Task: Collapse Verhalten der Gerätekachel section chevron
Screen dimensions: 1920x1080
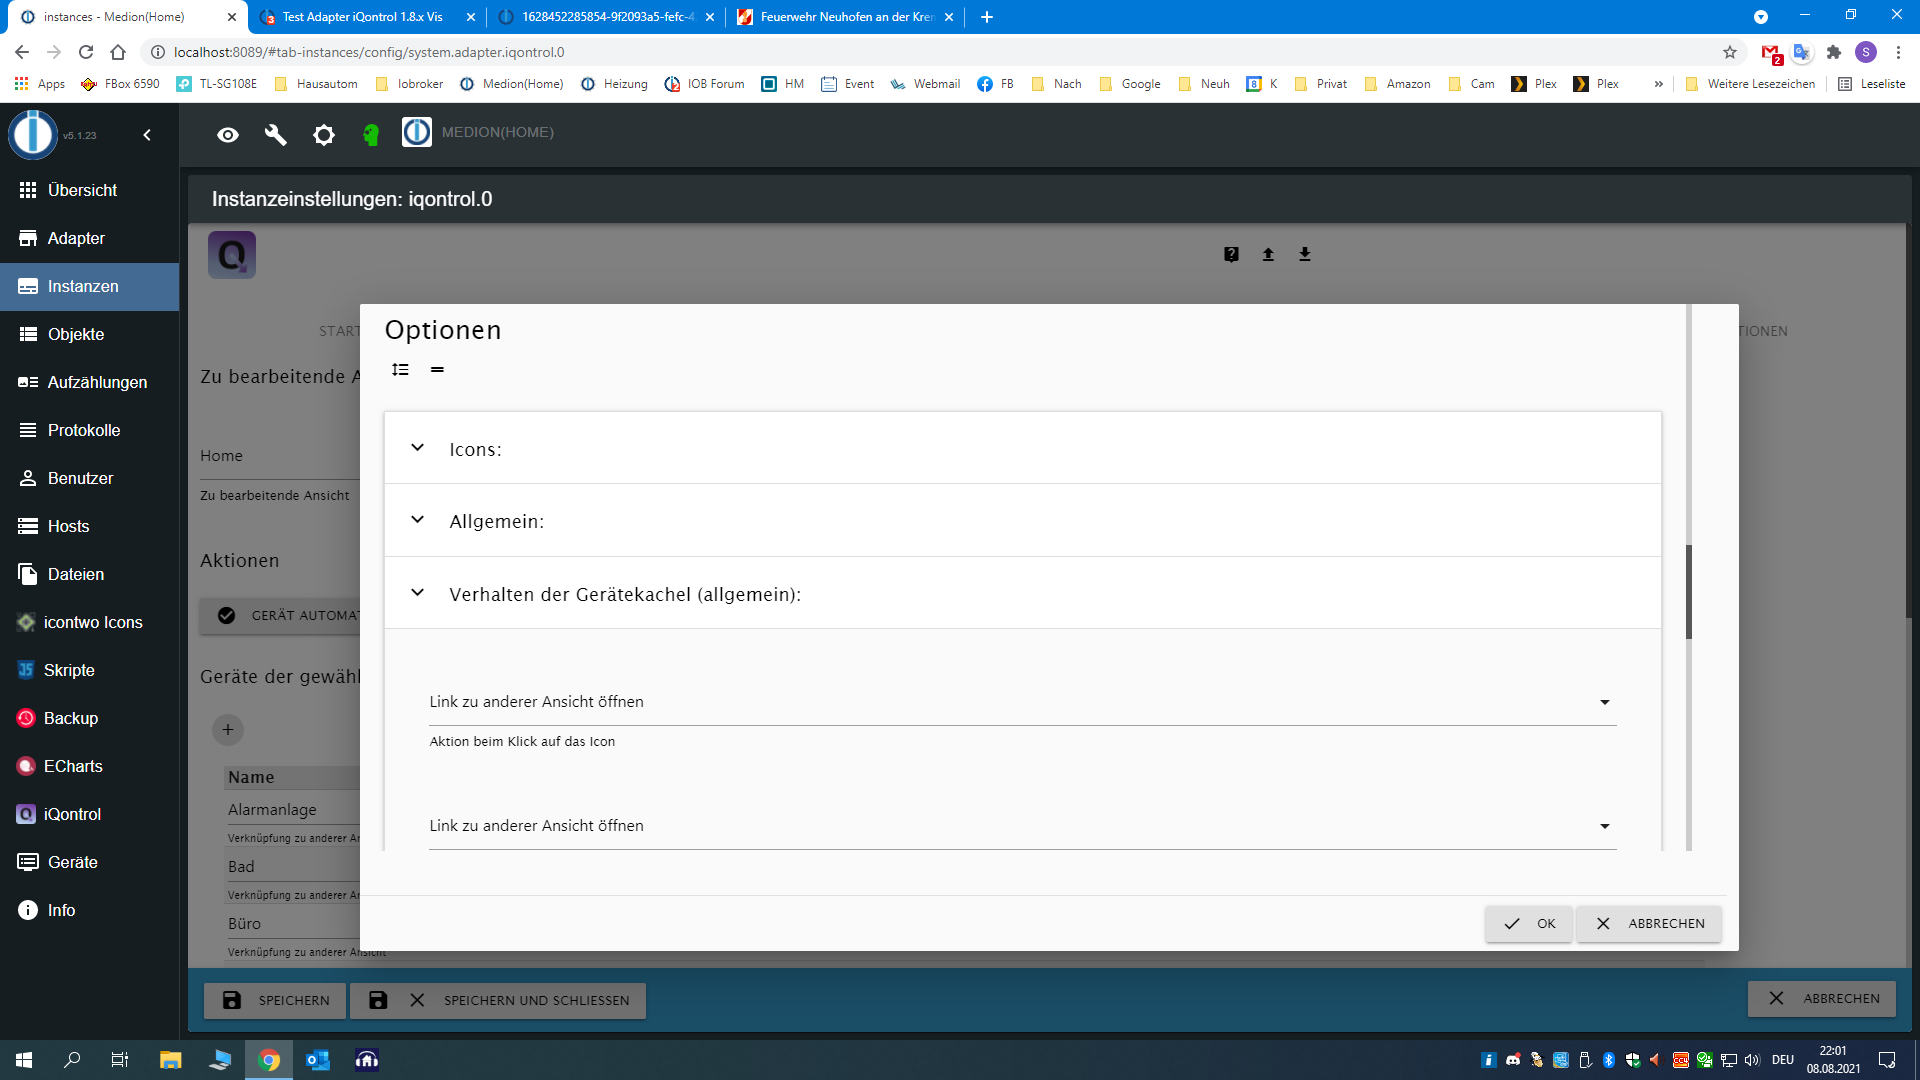Action: [x=418, y=593]
